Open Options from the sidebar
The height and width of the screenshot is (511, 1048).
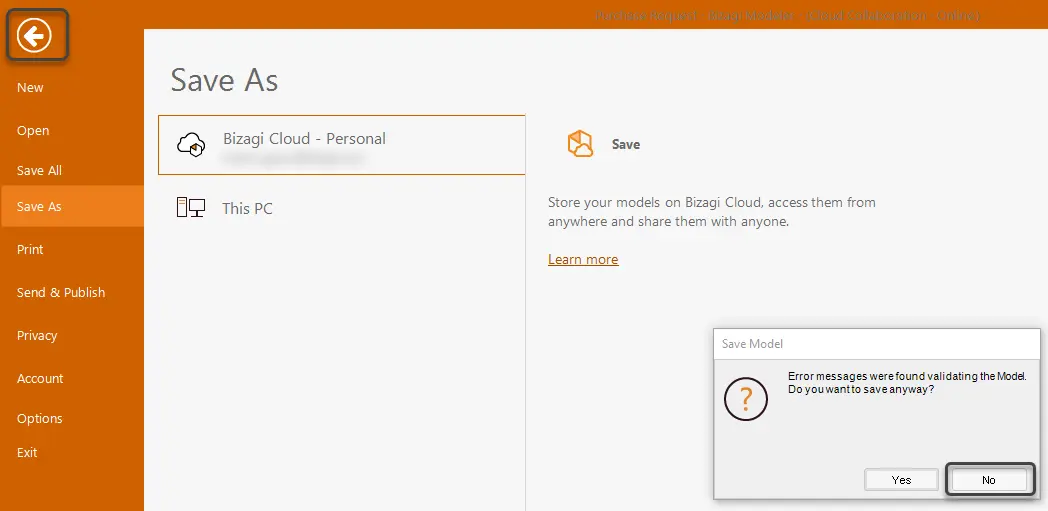(39, 418)
